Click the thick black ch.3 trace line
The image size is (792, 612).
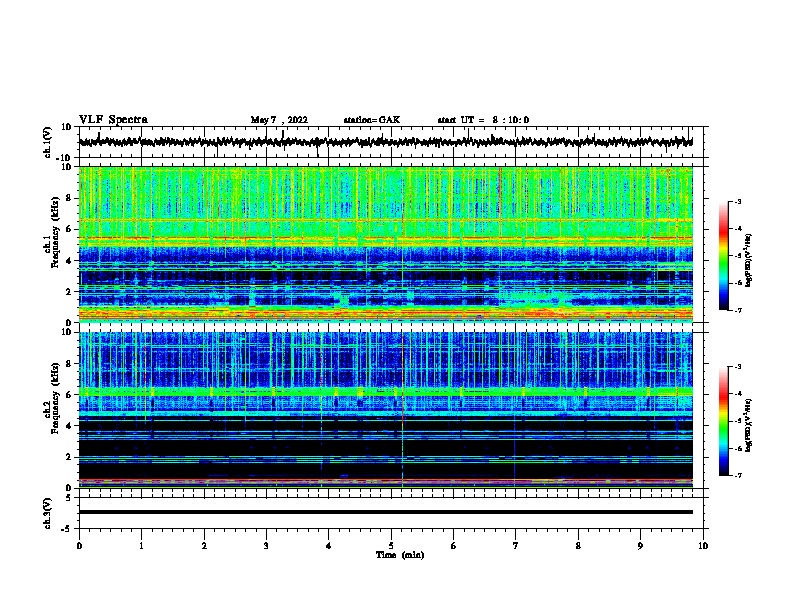click(386, 512)
